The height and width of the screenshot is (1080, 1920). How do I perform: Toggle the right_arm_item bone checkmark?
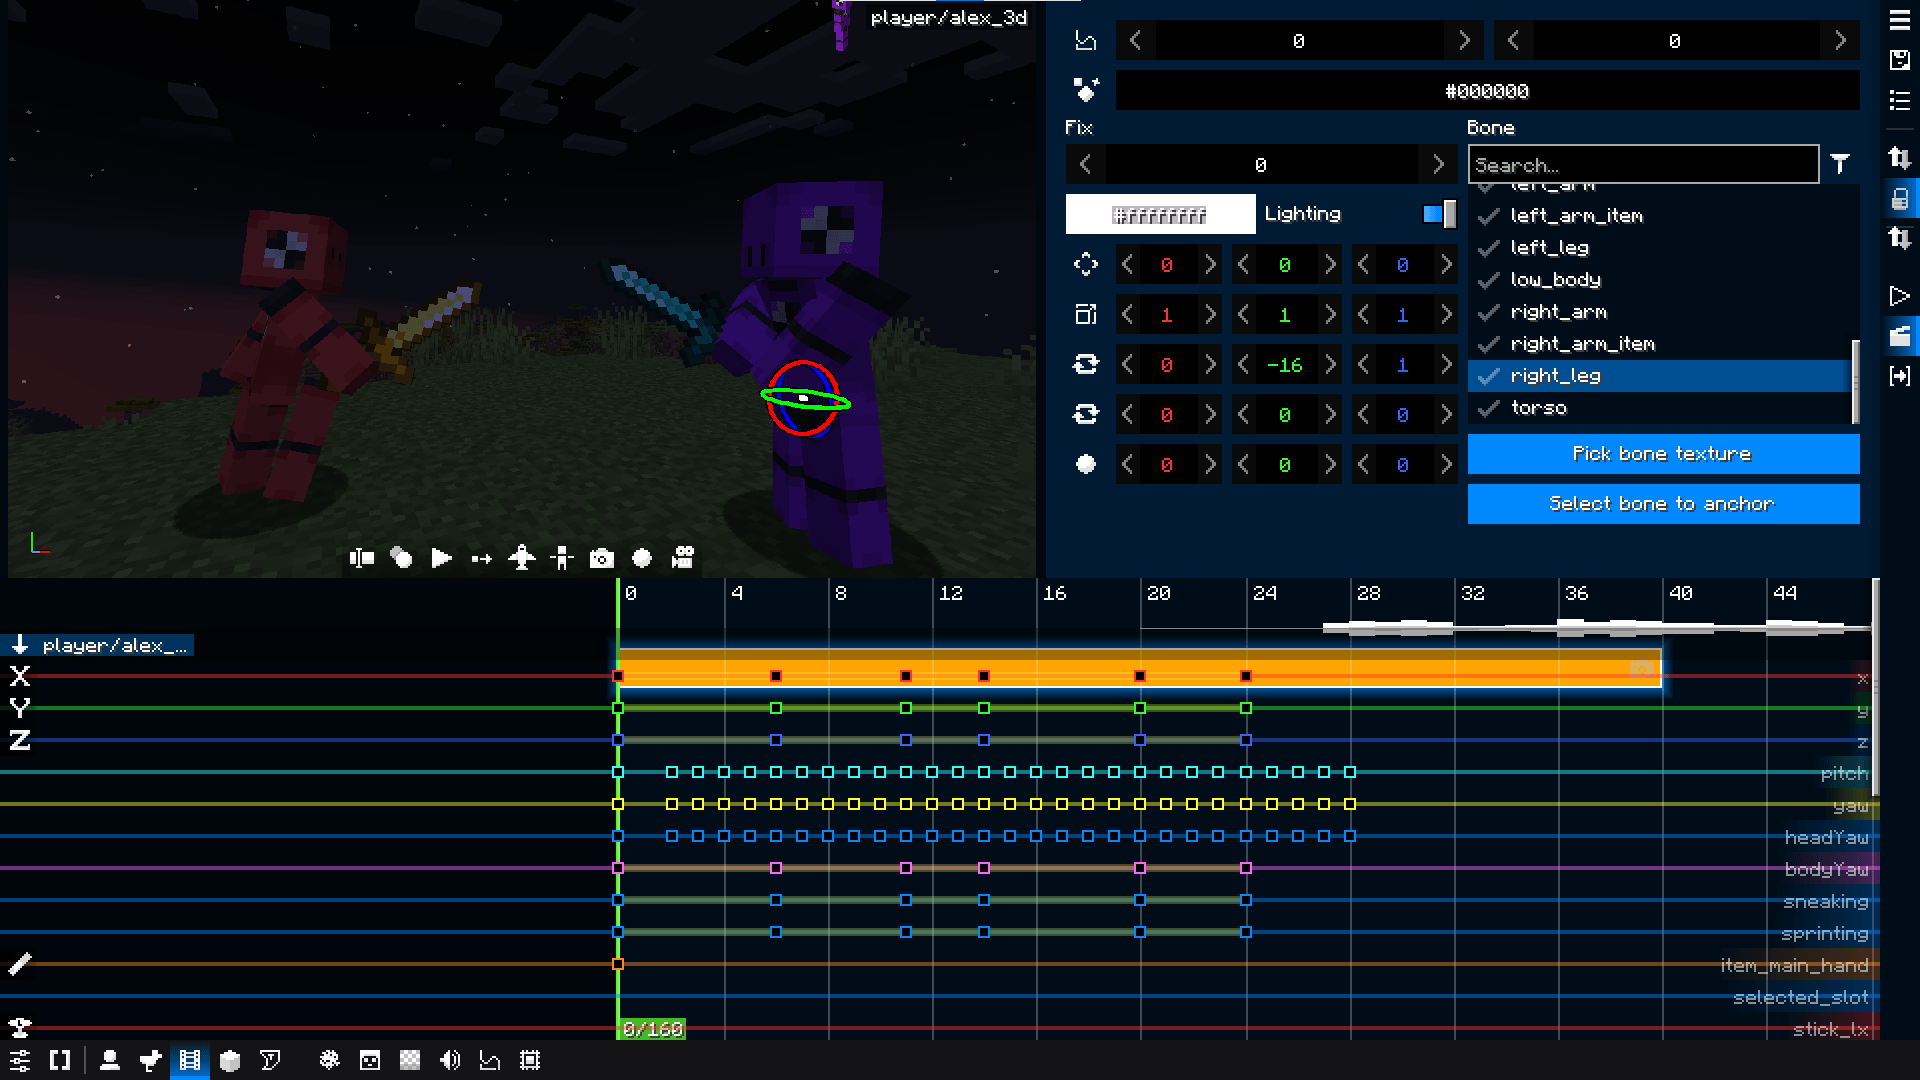(1489, 344)
